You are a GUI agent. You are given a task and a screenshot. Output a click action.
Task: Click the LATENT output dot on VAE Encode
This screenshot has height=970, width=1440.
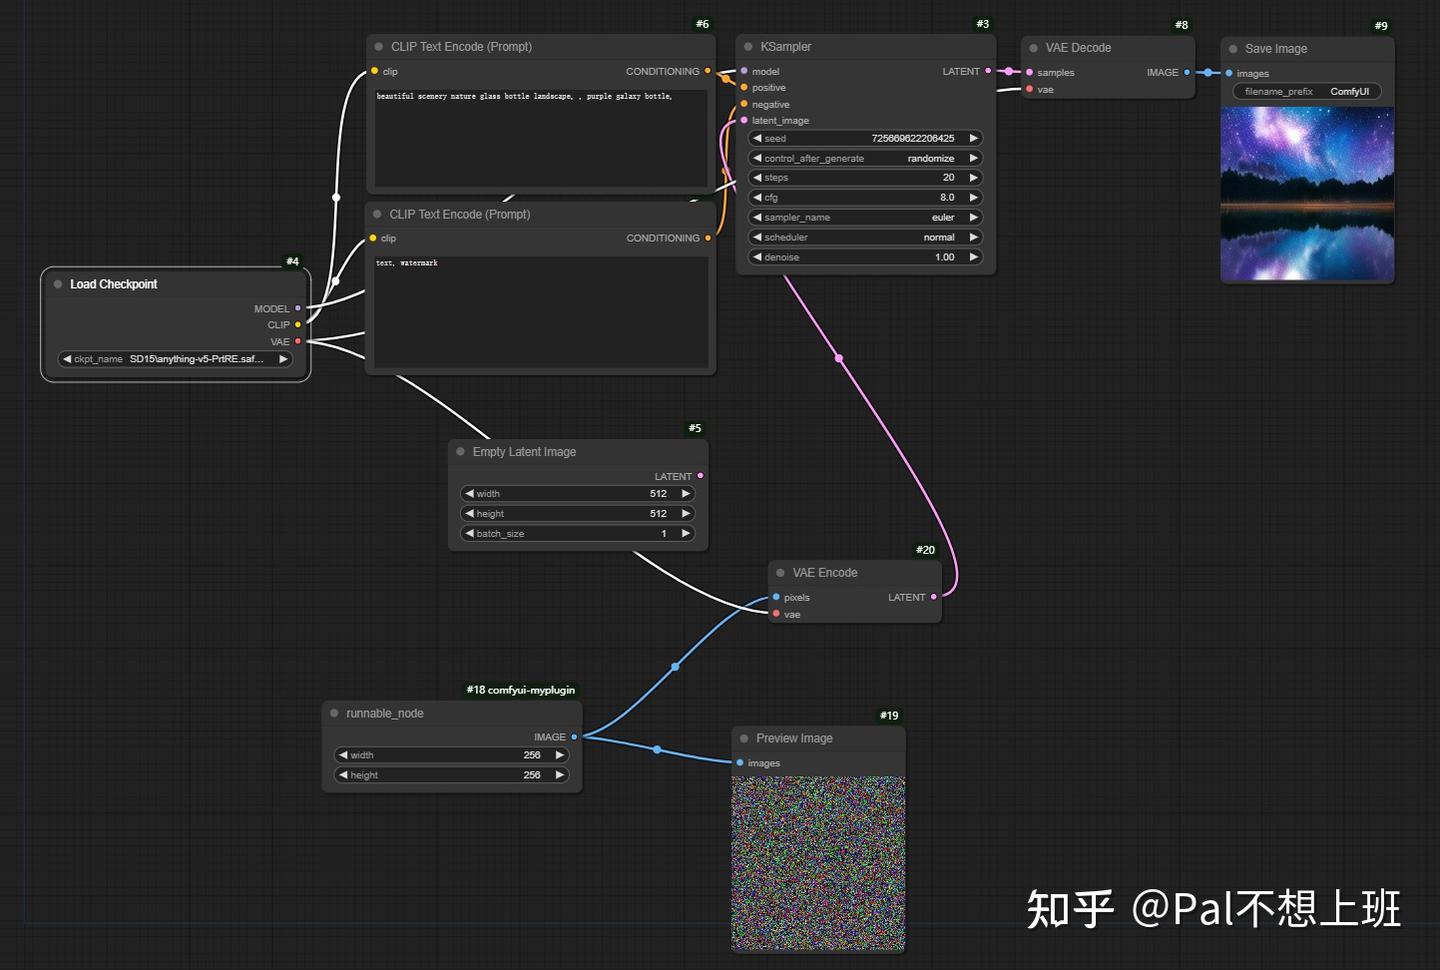coord(933,597)
